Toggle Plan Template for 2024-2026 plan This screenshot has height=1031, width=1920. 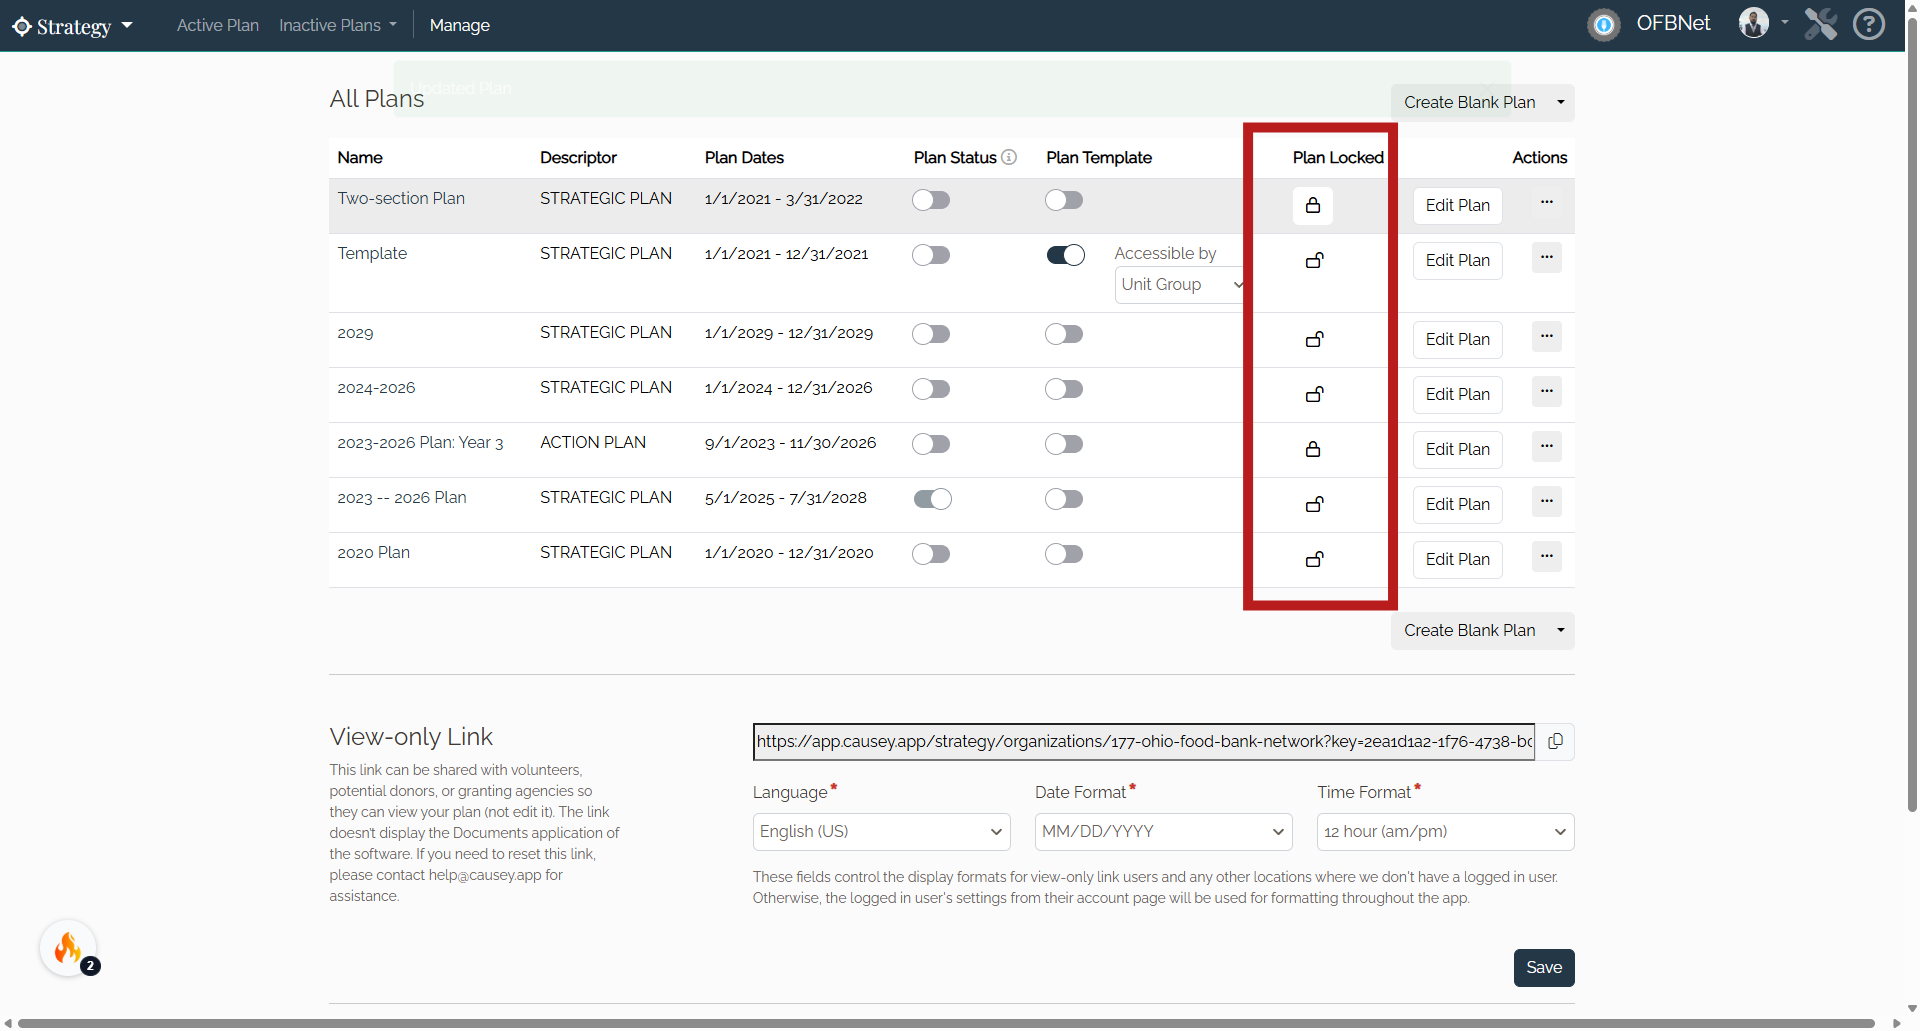click(x=1064, y=390)
